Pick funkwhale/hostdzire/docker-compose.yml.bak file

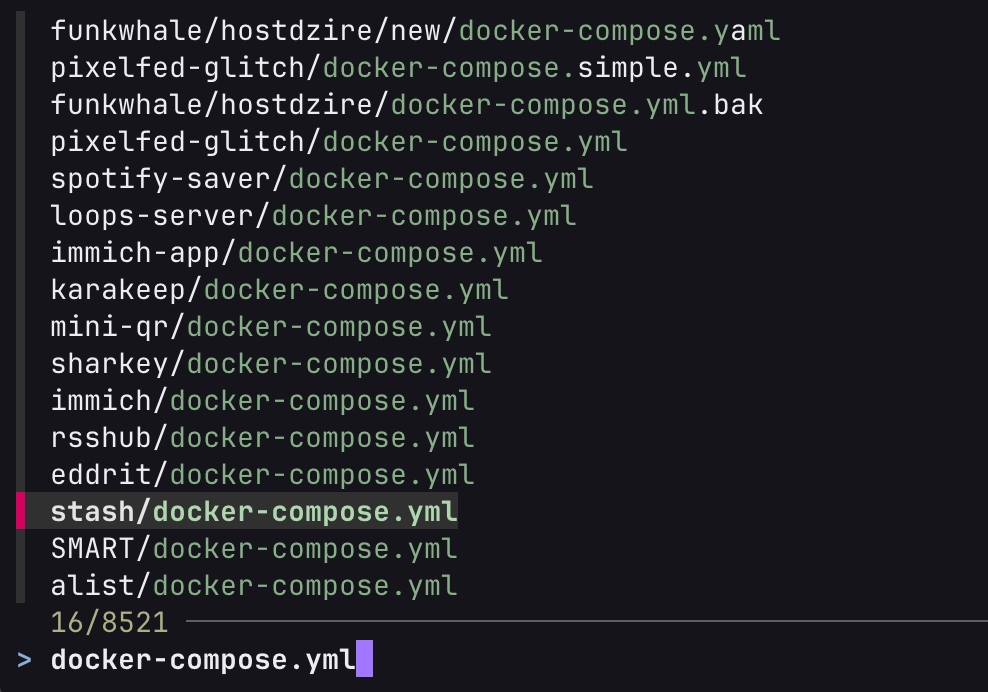(406, 105)
